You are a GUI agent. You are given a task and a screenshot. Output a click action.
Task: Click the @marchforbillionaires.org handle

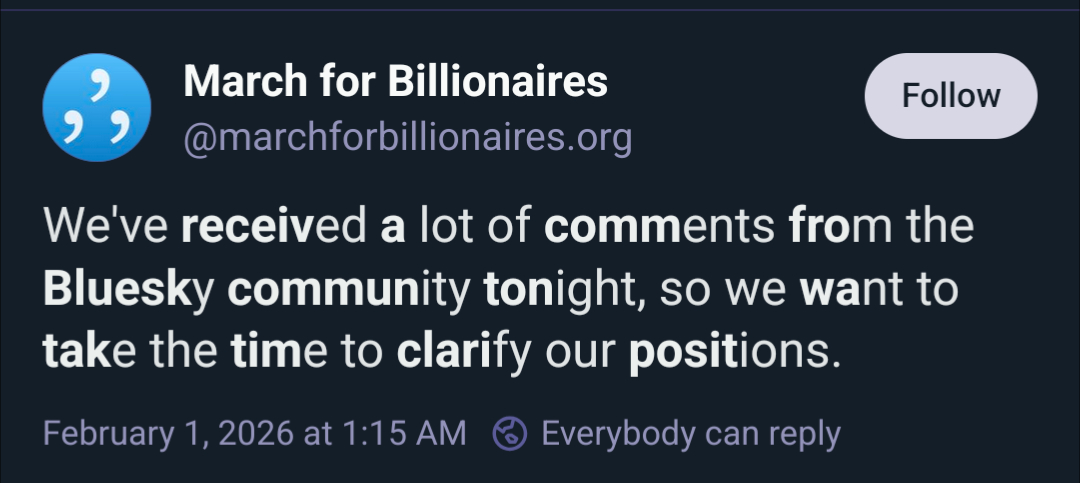tap(407, 138)
